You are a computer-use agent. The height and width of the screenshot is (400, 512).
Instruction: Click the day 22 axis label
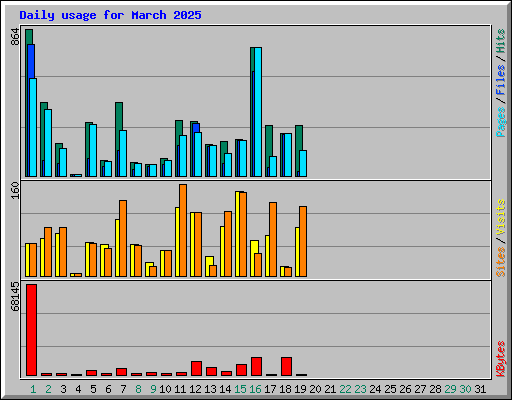tap(345, 389)
